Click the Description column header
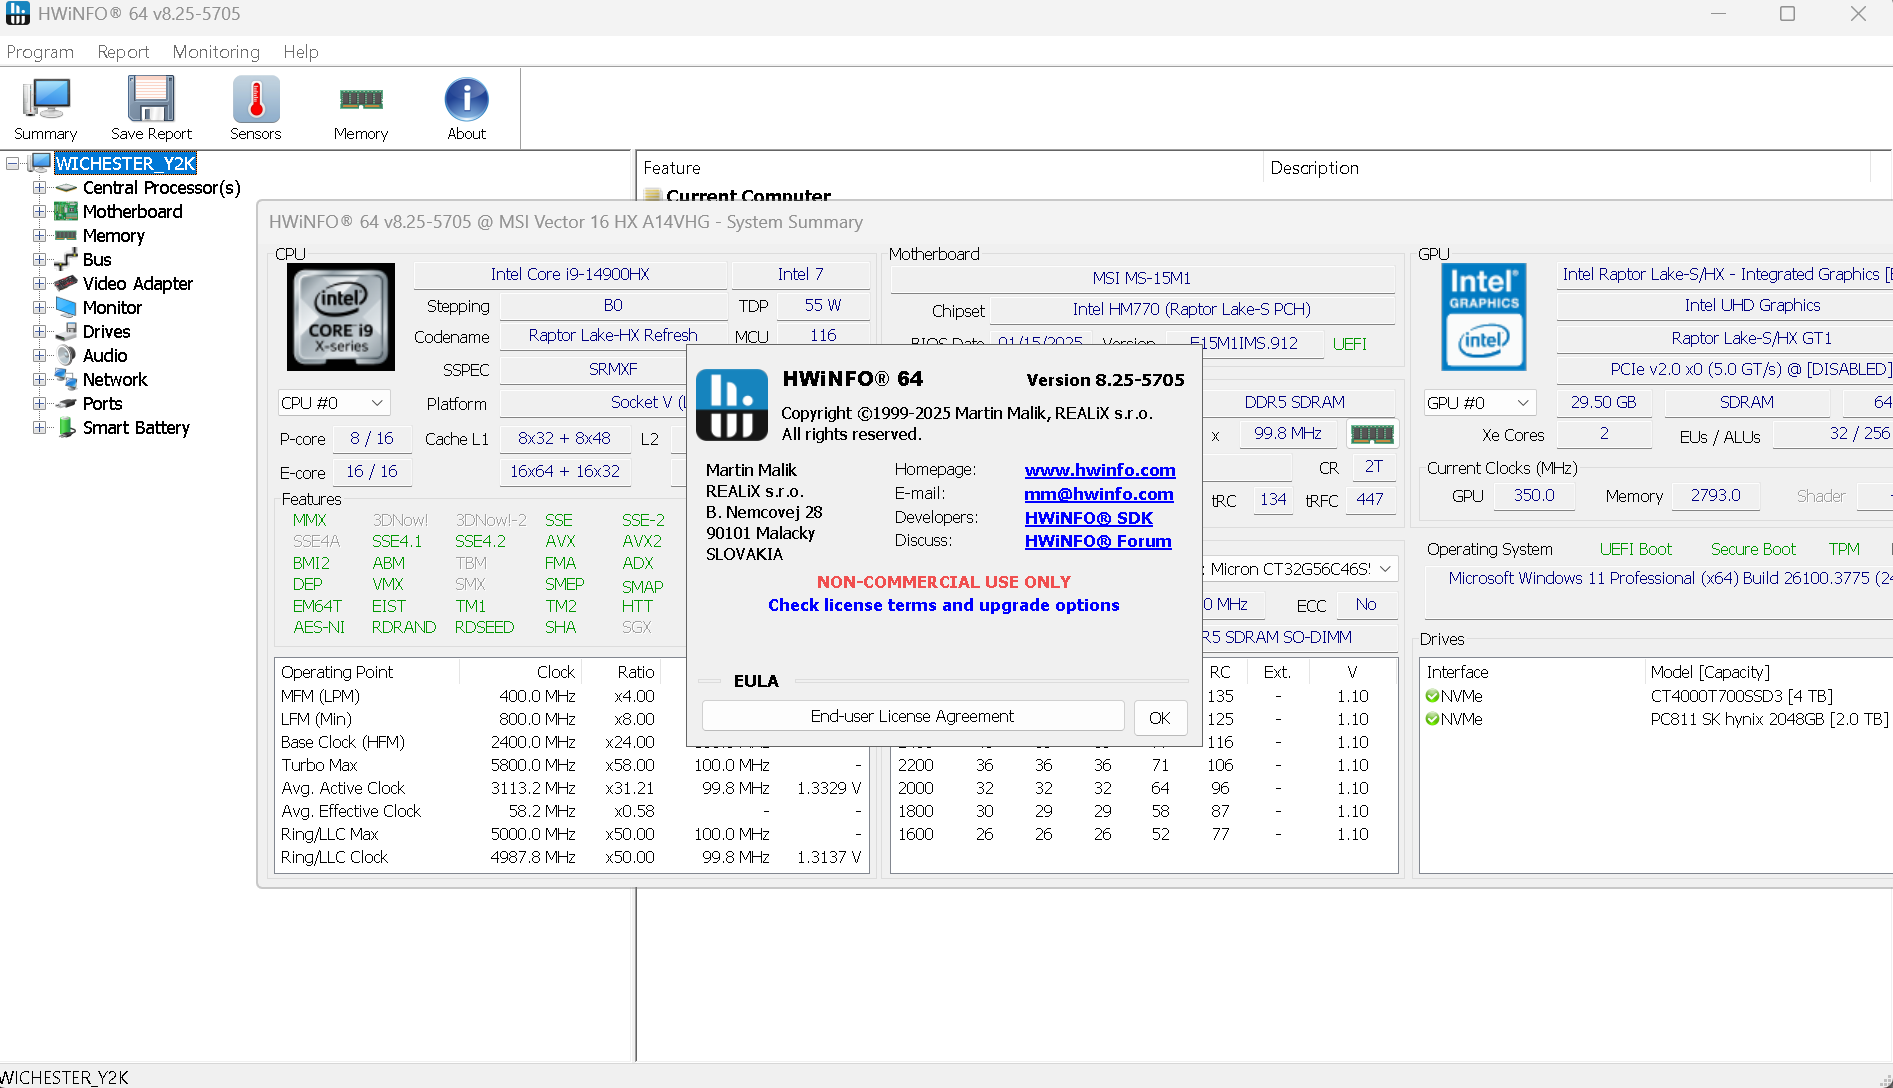This screenshot has width=1893, height=1088. (x=1567, y=168)
